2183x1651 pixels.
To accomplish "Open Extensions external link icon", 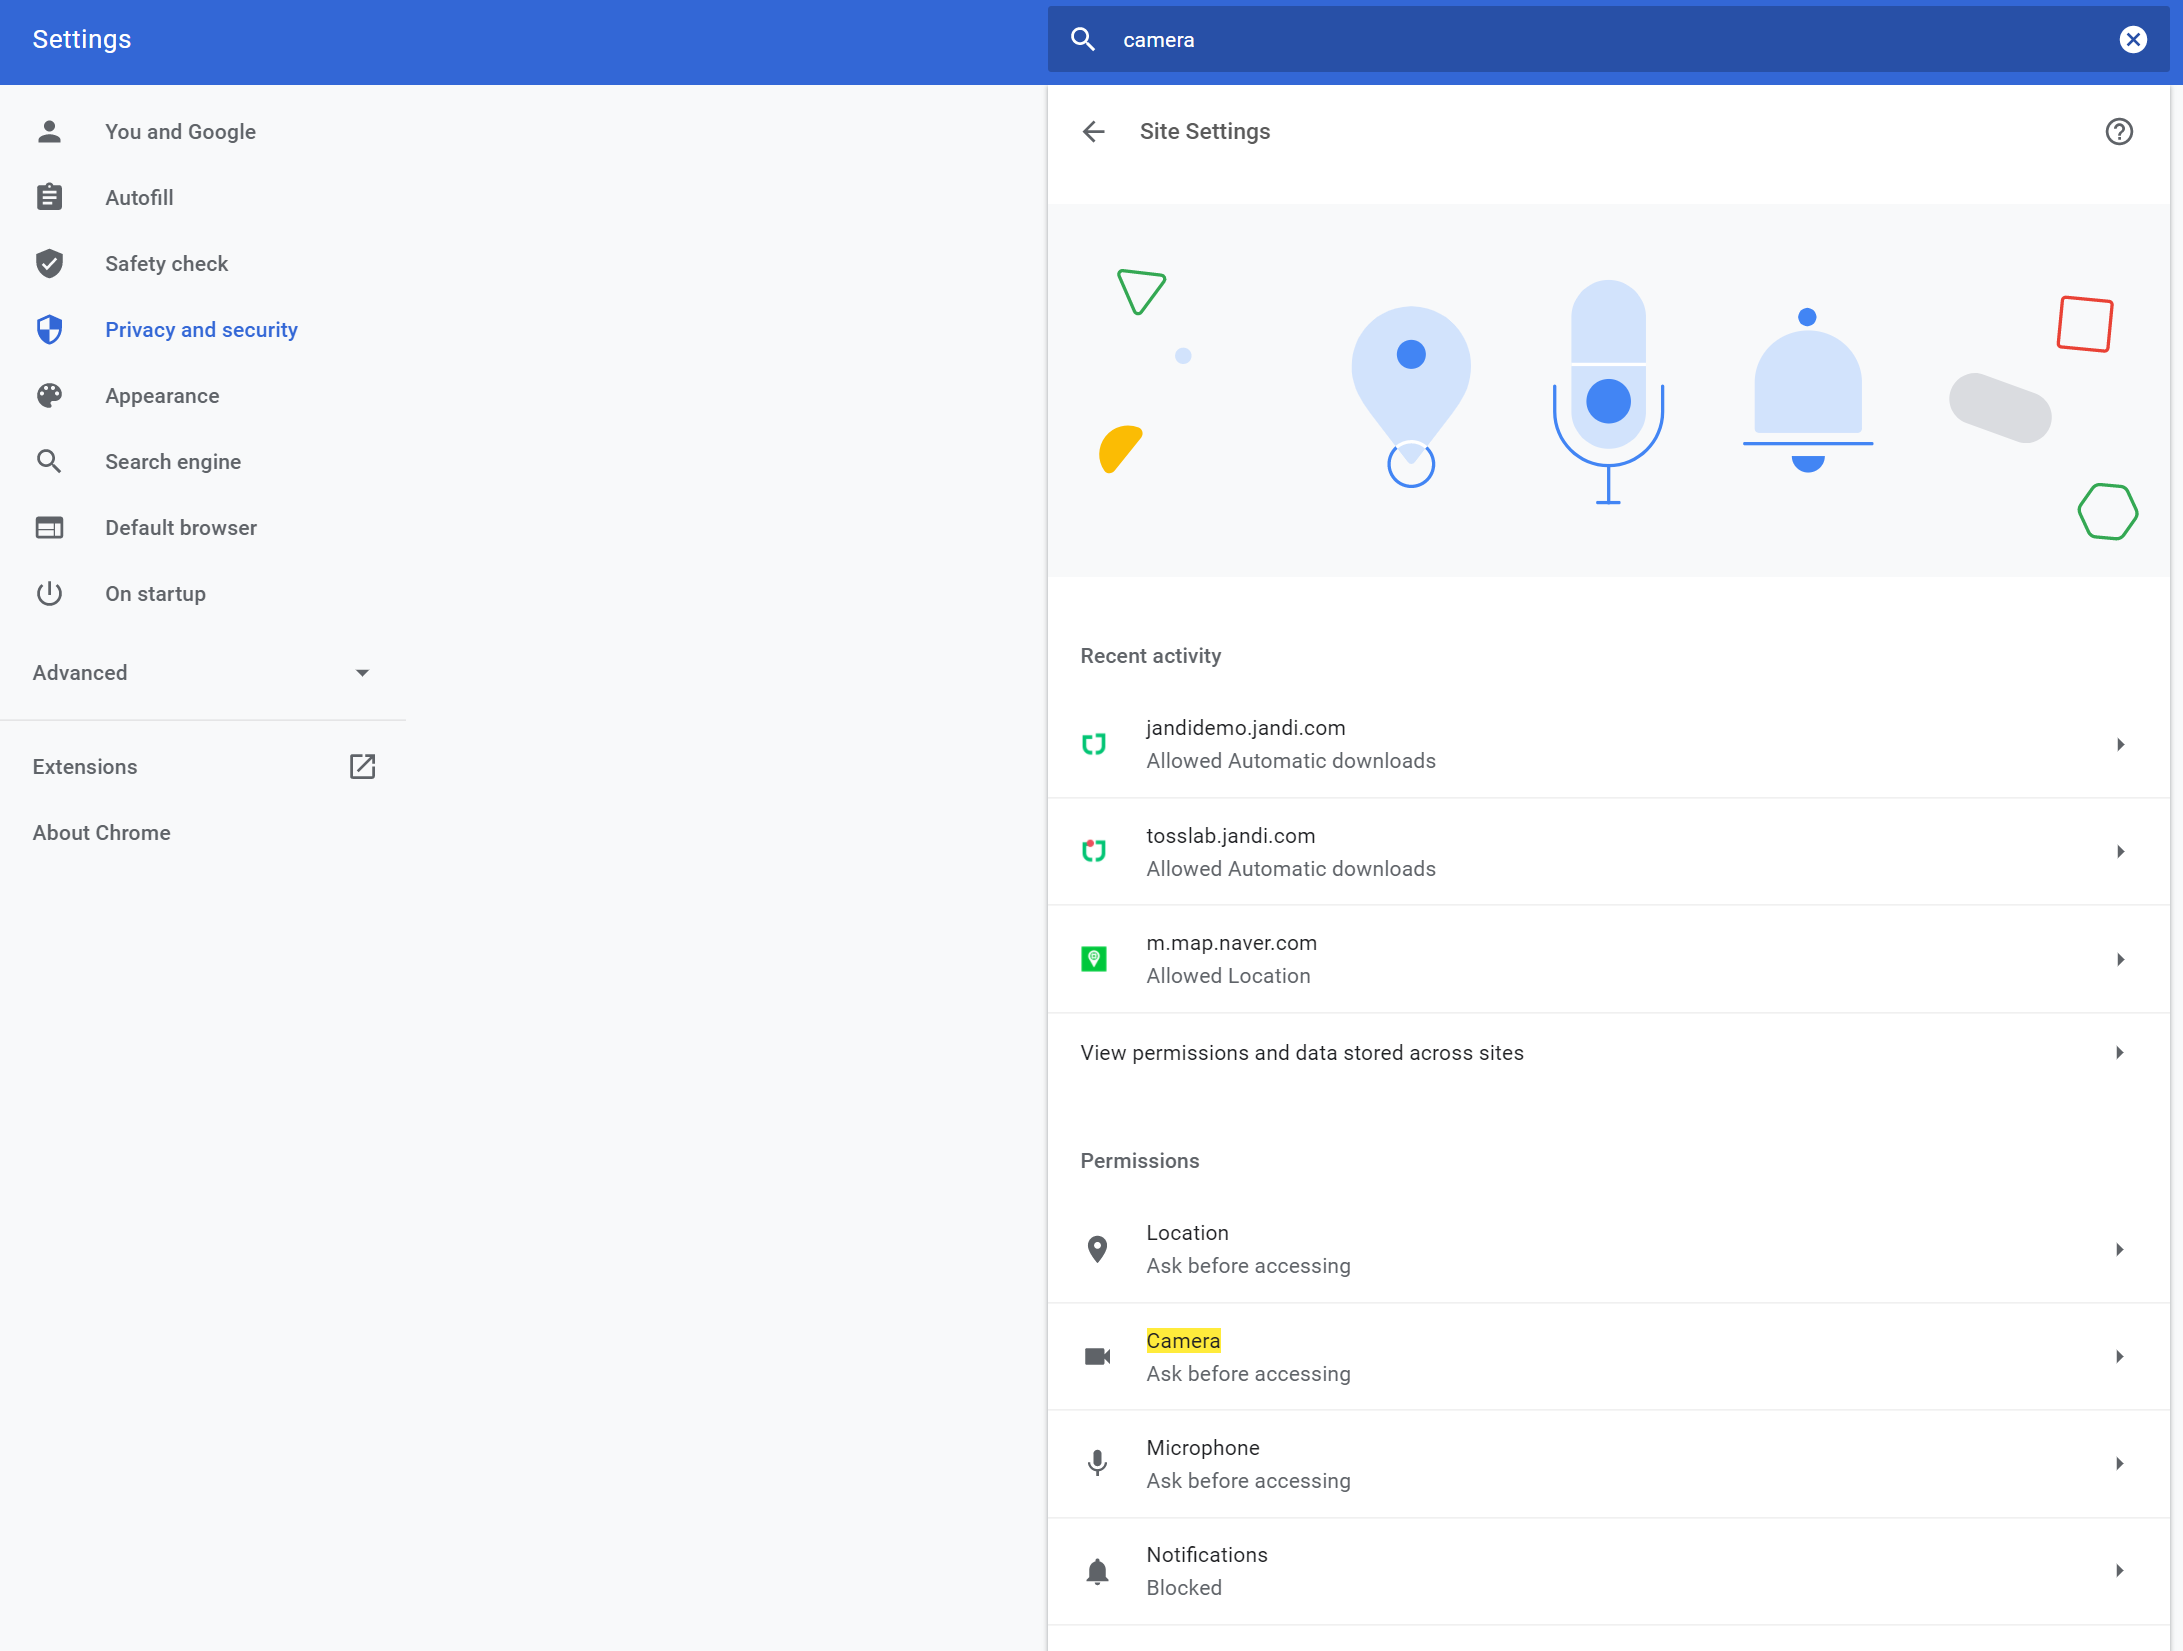I will (362, 766).
